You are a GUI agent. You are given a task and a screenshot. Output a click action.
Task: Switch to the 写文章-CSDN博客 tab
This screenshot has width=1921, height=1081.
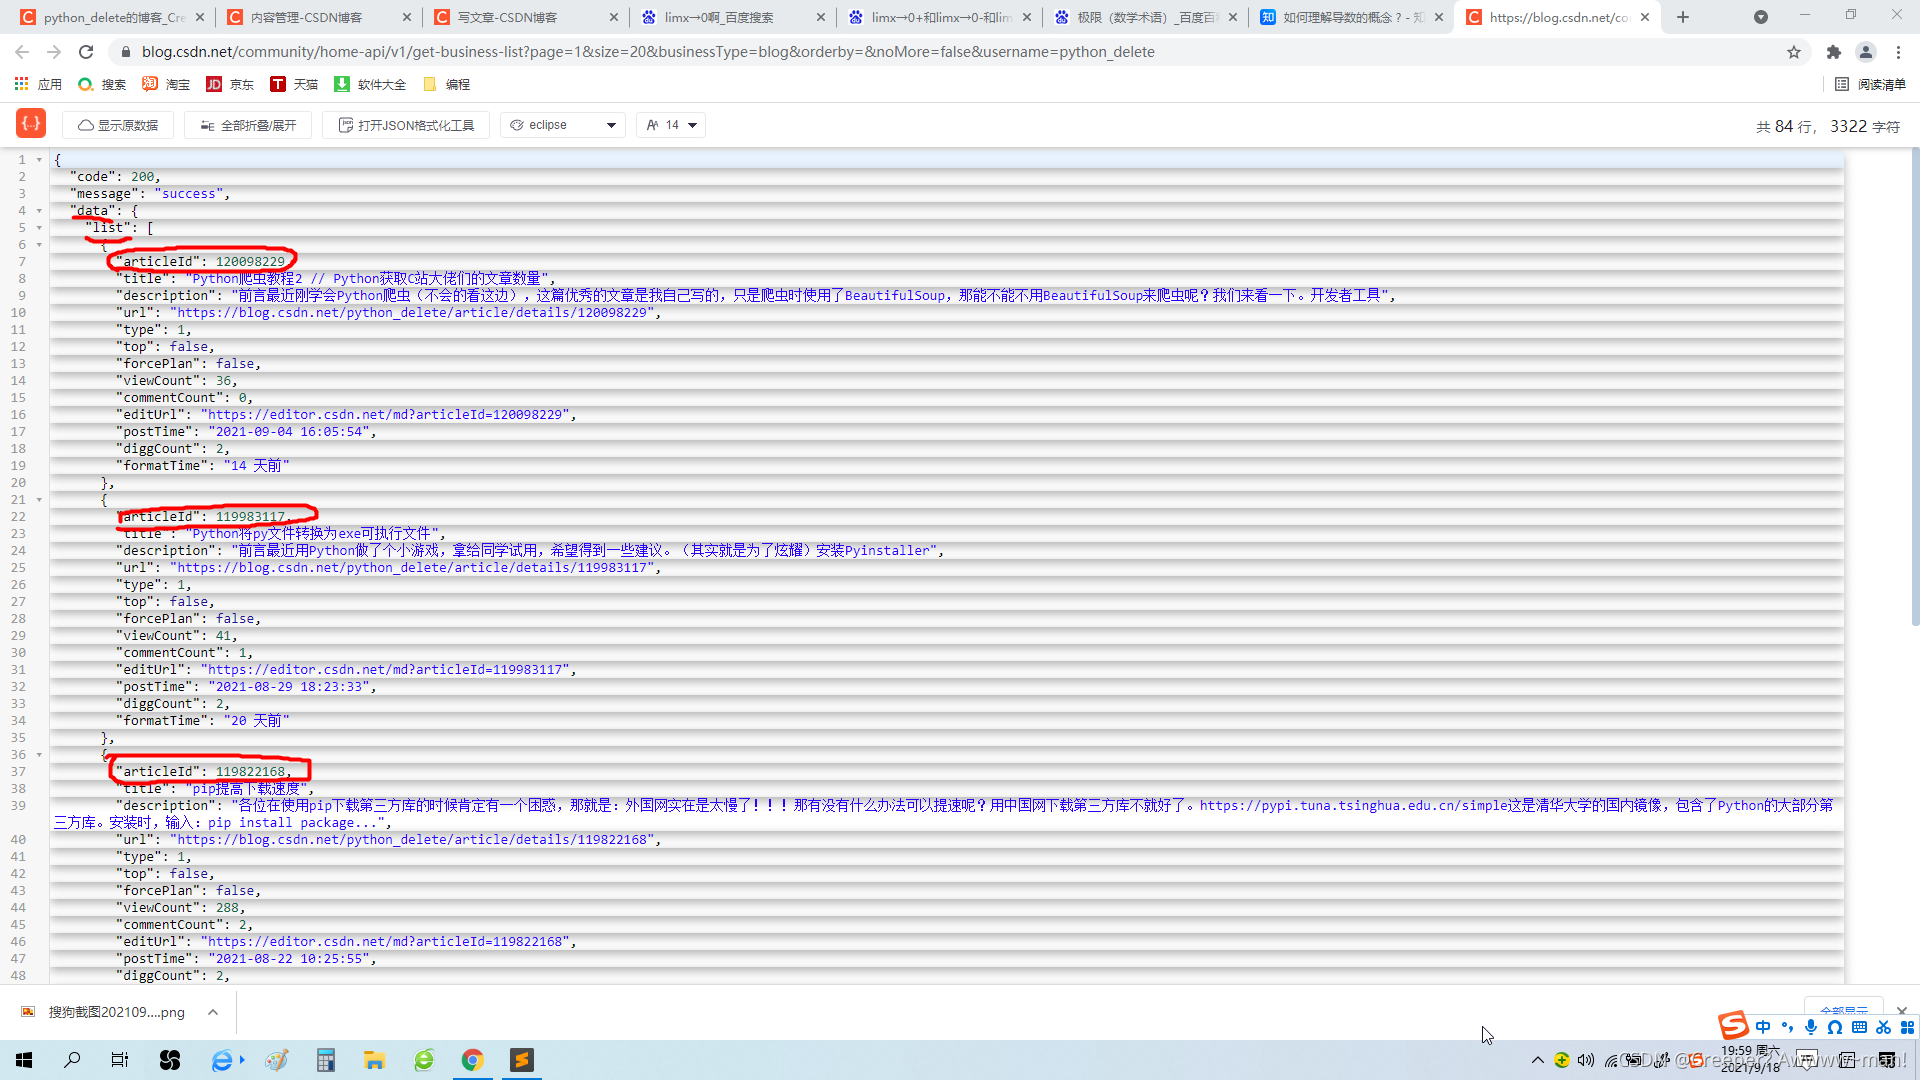507,17
